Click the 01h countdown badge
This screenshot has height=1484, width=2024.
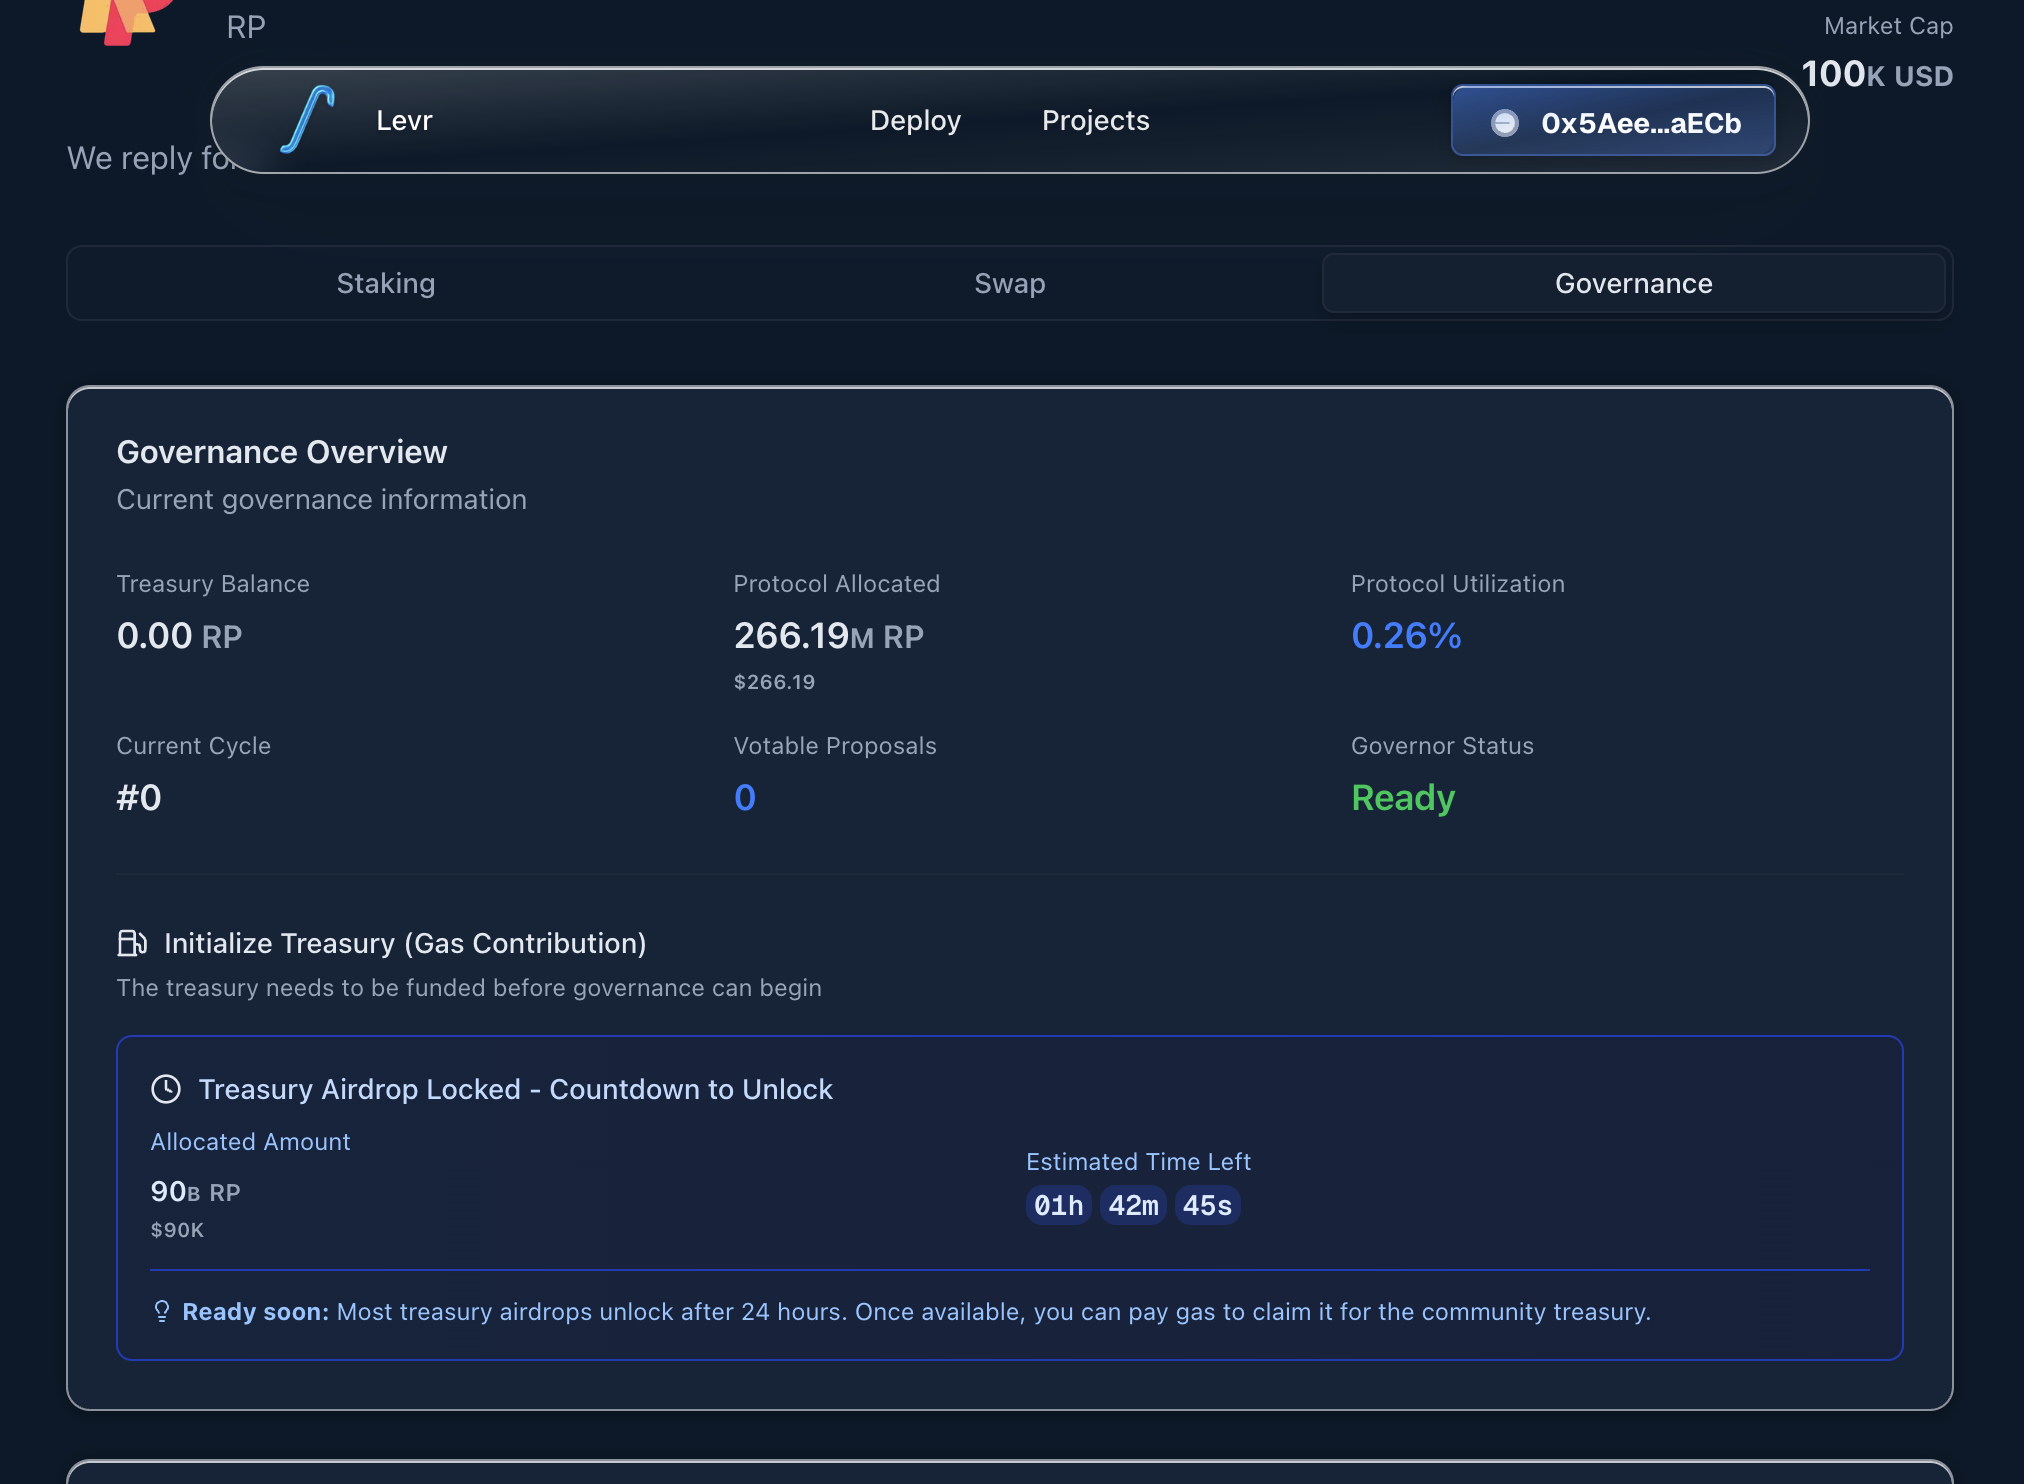(1058, 1205)
